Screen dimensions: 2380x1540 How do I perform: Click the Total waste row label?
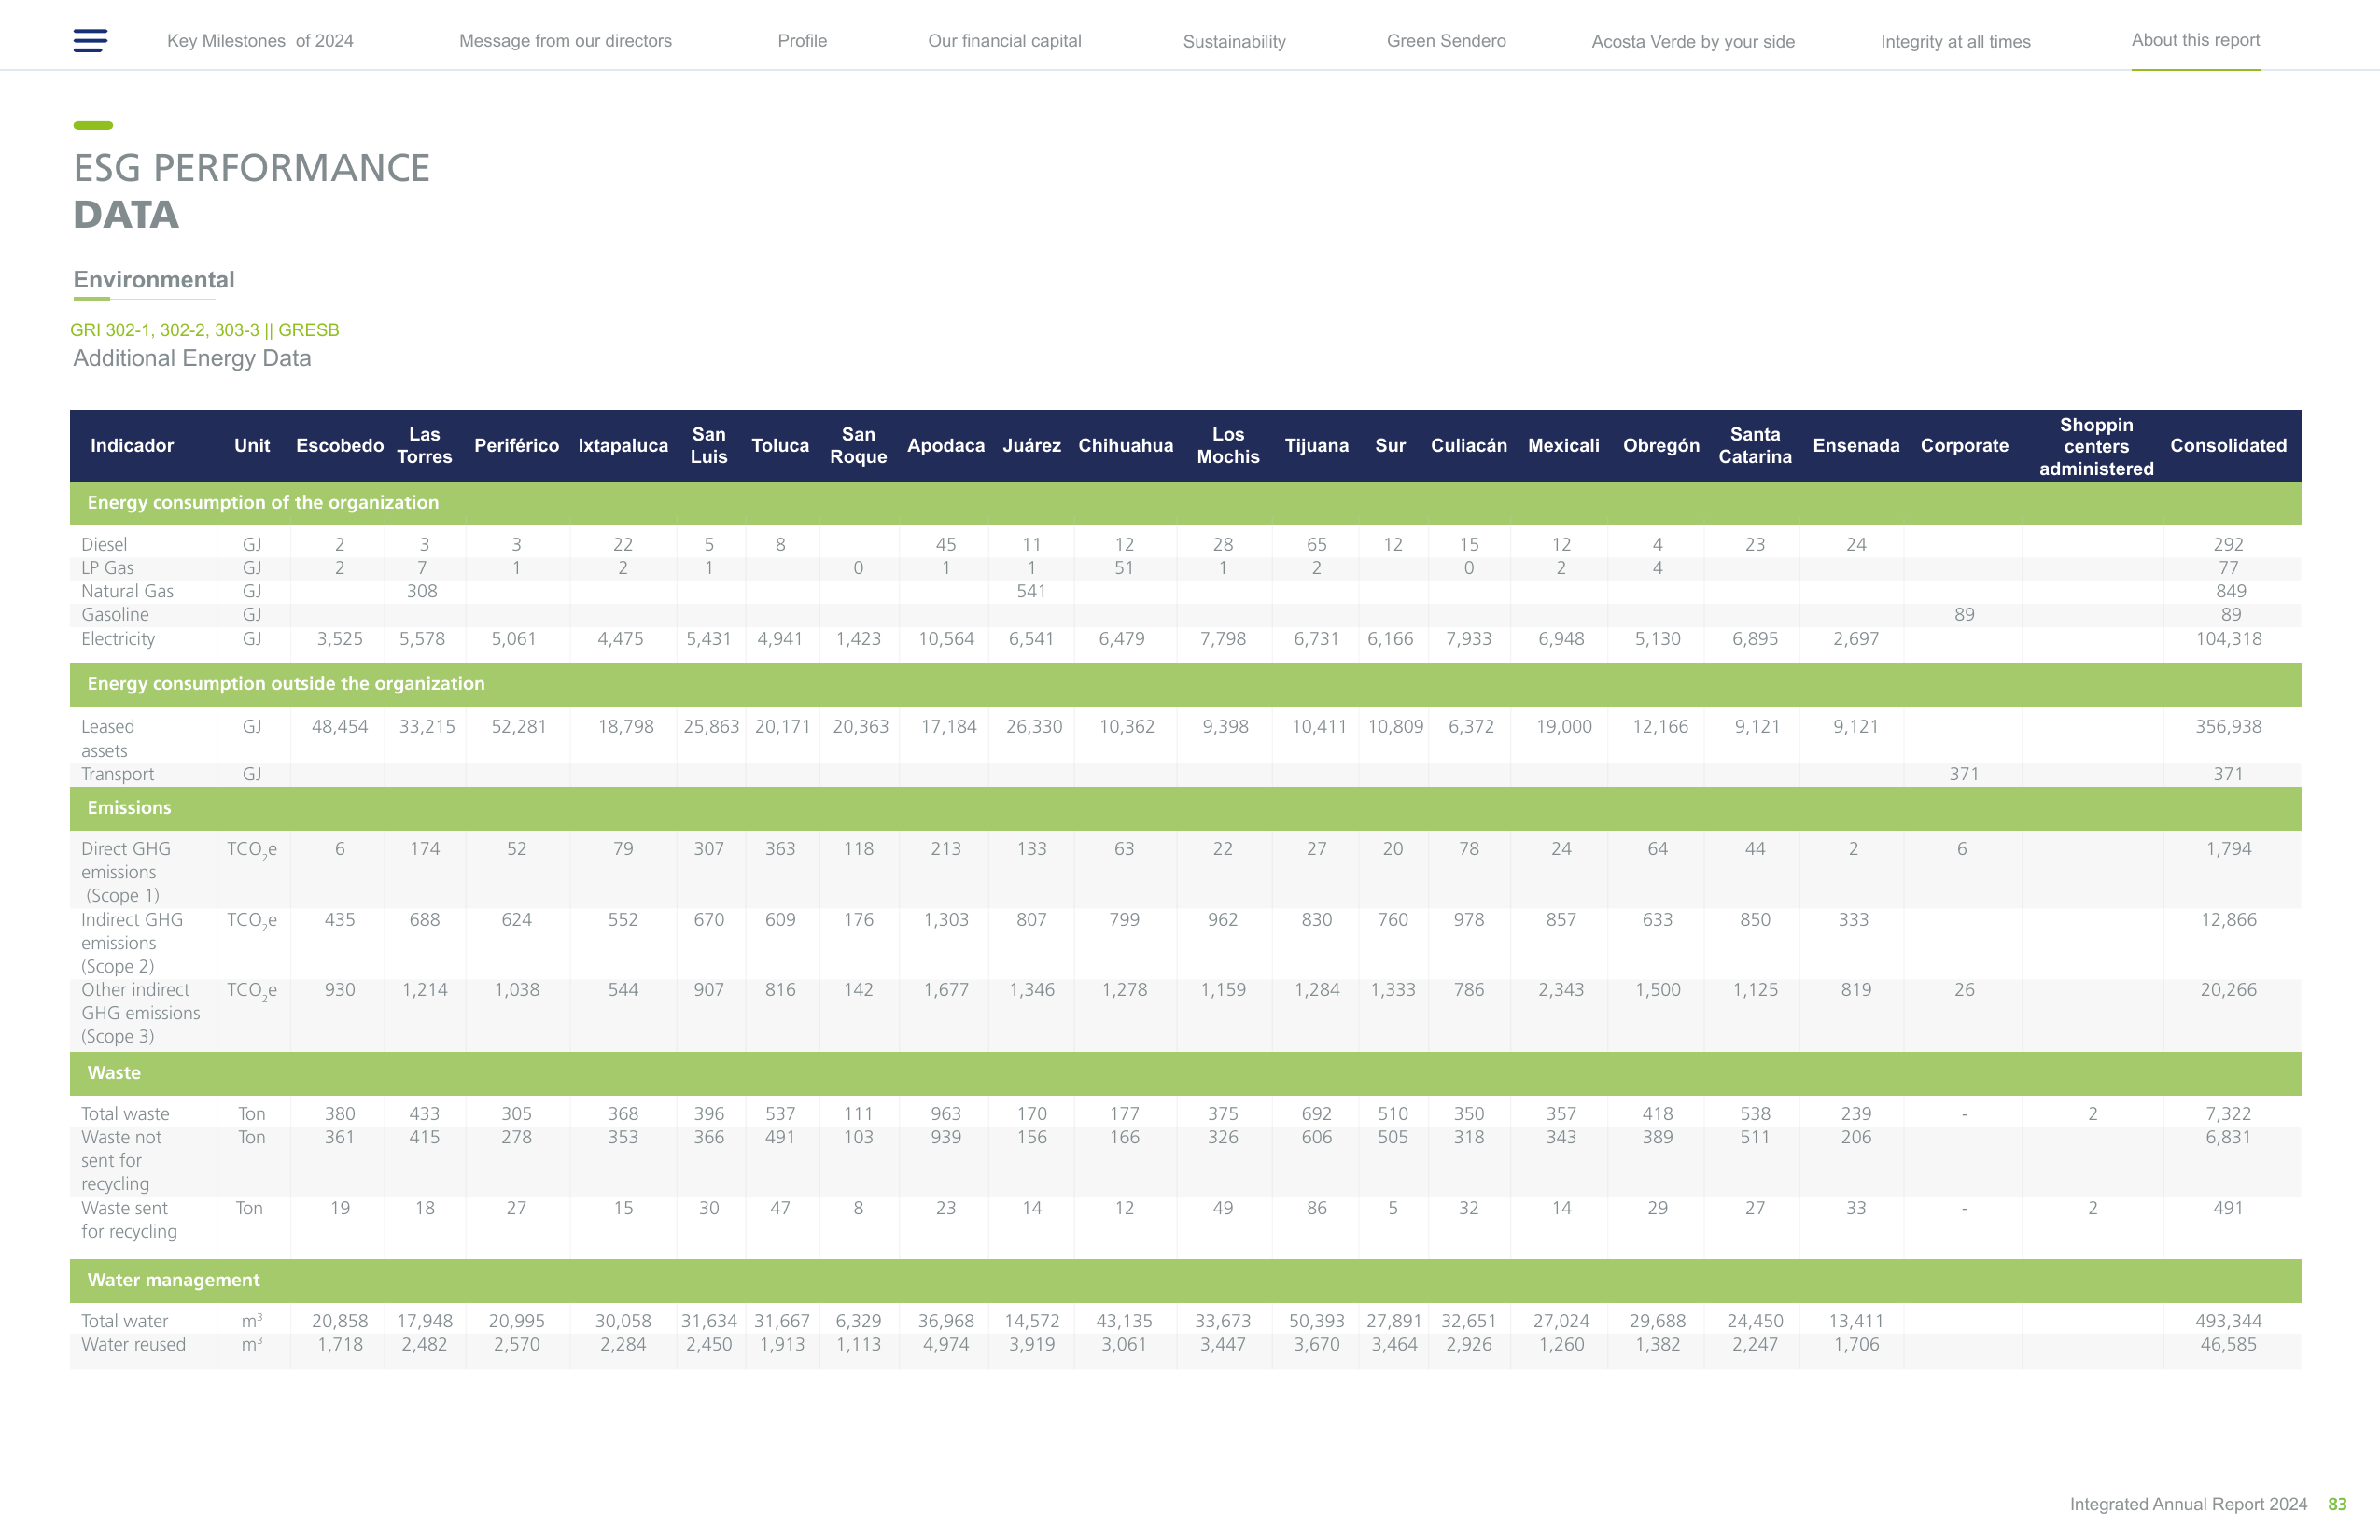point(125,1114)
